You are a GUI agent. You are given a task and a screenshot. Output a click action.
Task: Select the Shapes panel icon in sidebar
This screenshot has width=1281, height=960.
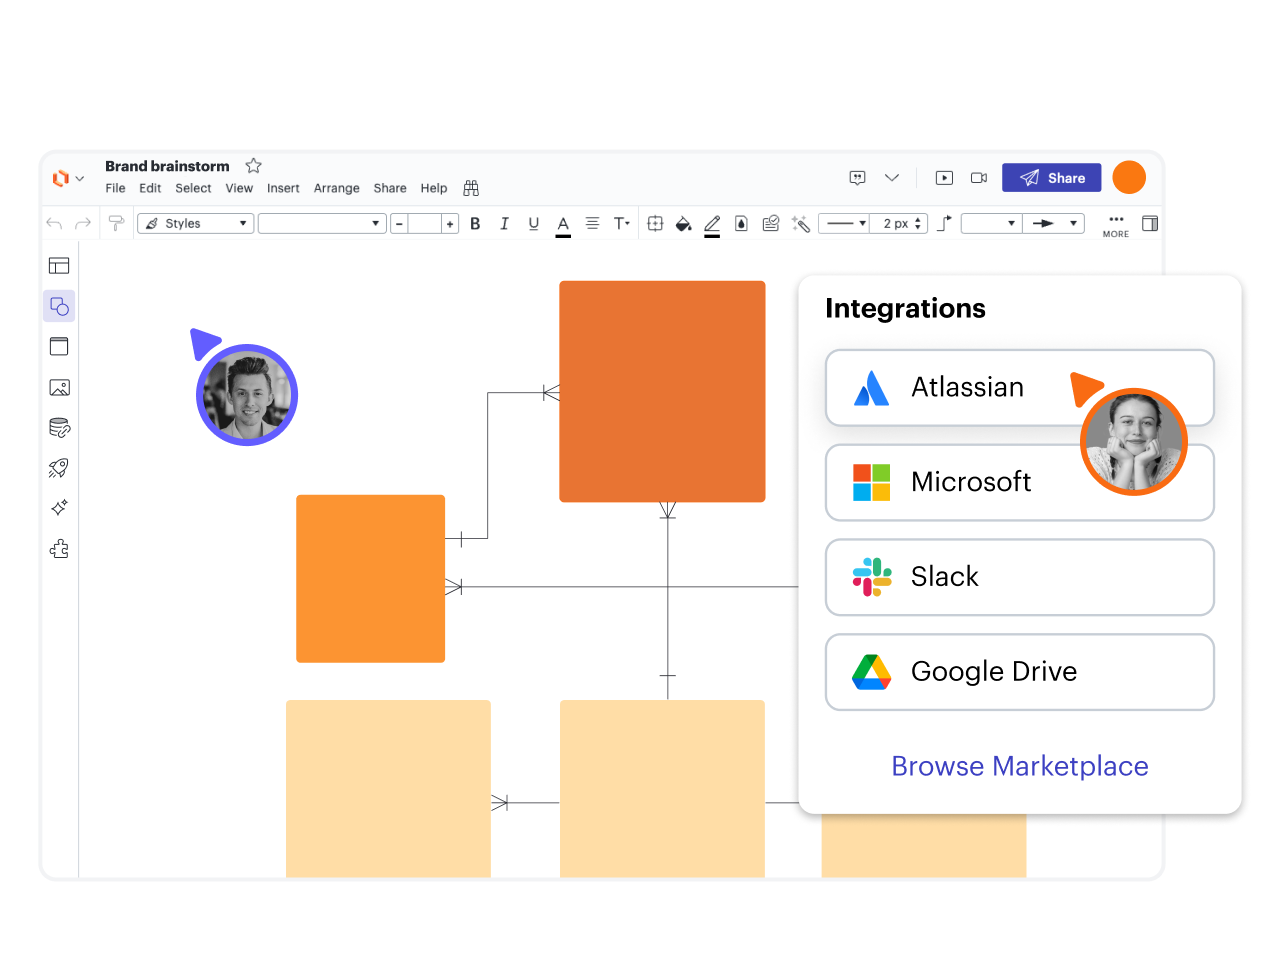tap(59, 306)
